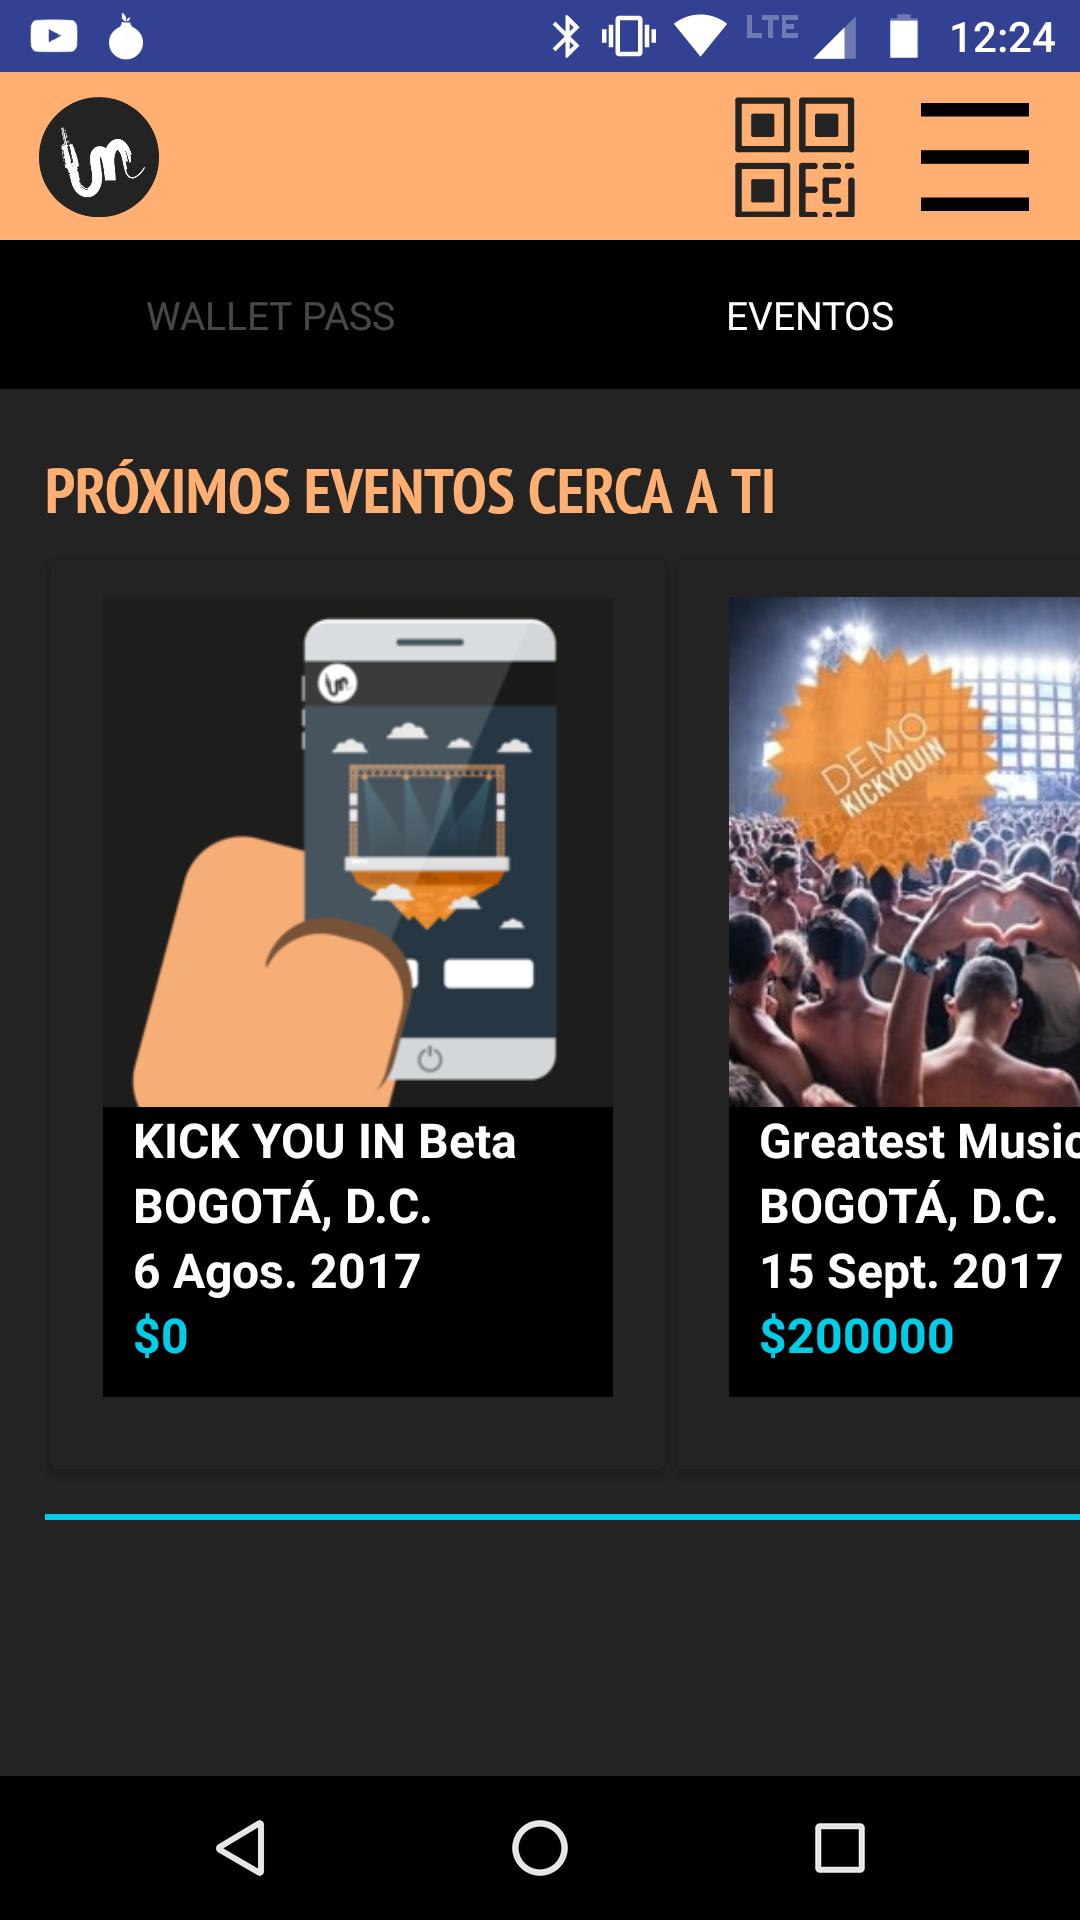This screenshot has height=1920, width=1080.
Task: Switch to the Wallet Pass tab
Action: [x=270, y=316]
